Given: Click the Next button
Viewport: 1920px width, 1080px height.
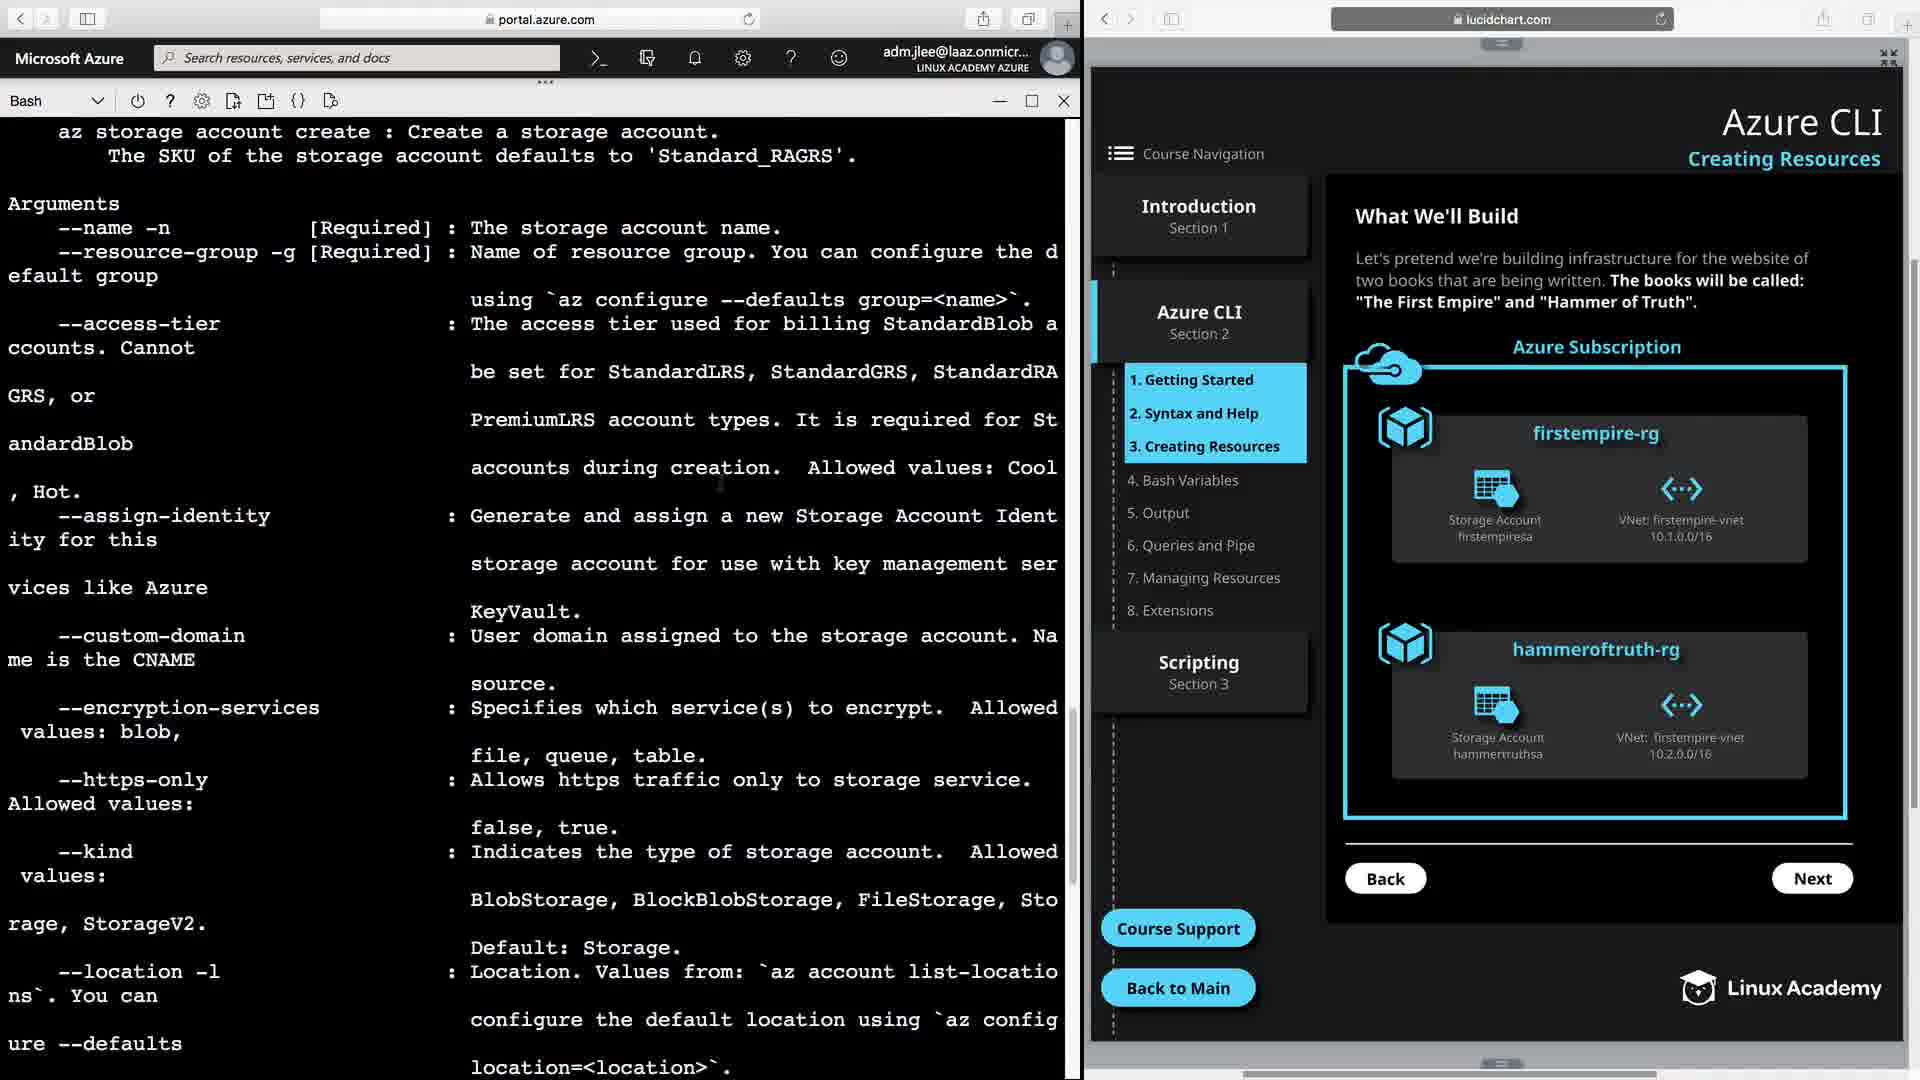Looking at the screenshot, I should point(1811,878).
